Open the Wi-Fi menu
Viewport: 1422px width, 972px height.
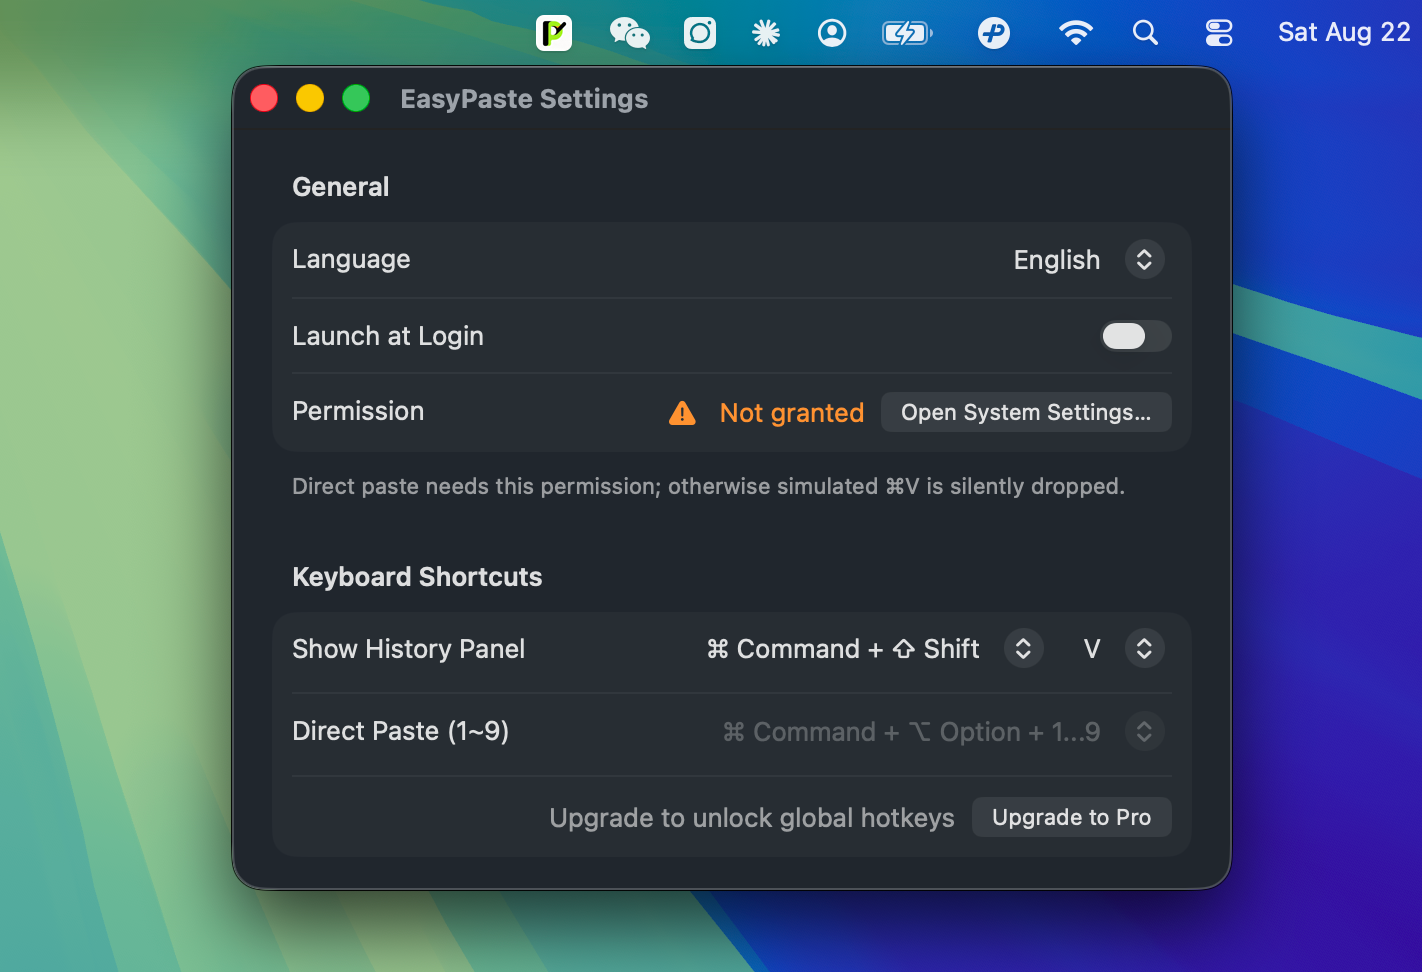click(1075, 33)
